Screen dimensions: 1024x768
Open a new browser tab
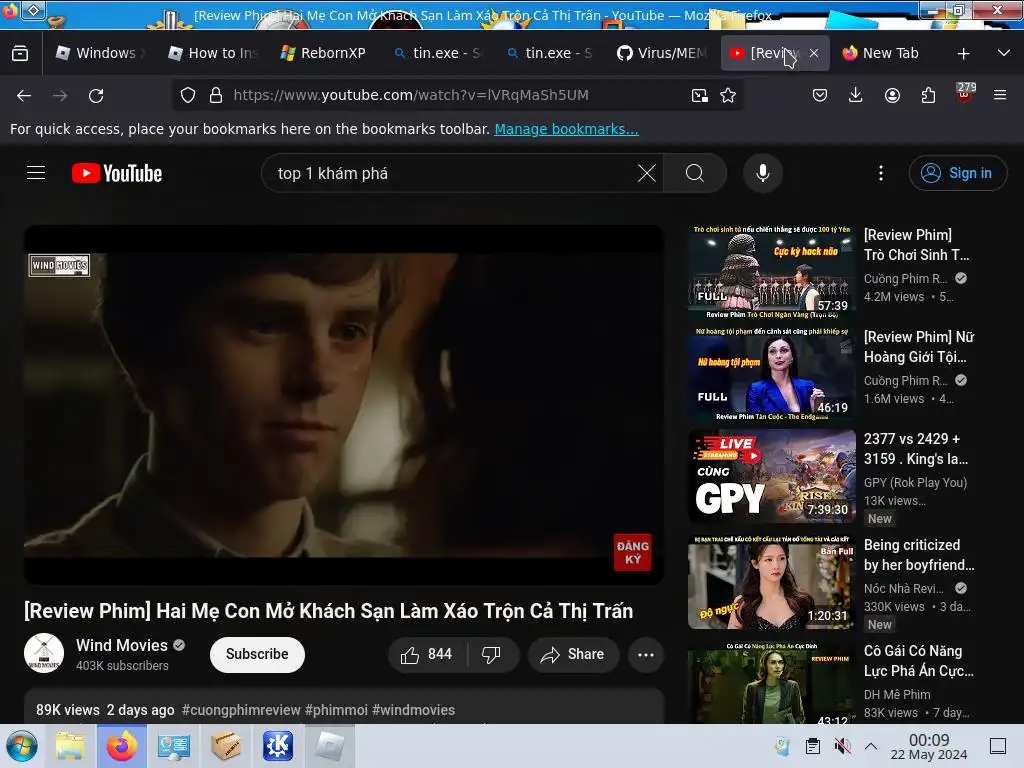pyautogui.click(x=963, y=53)
